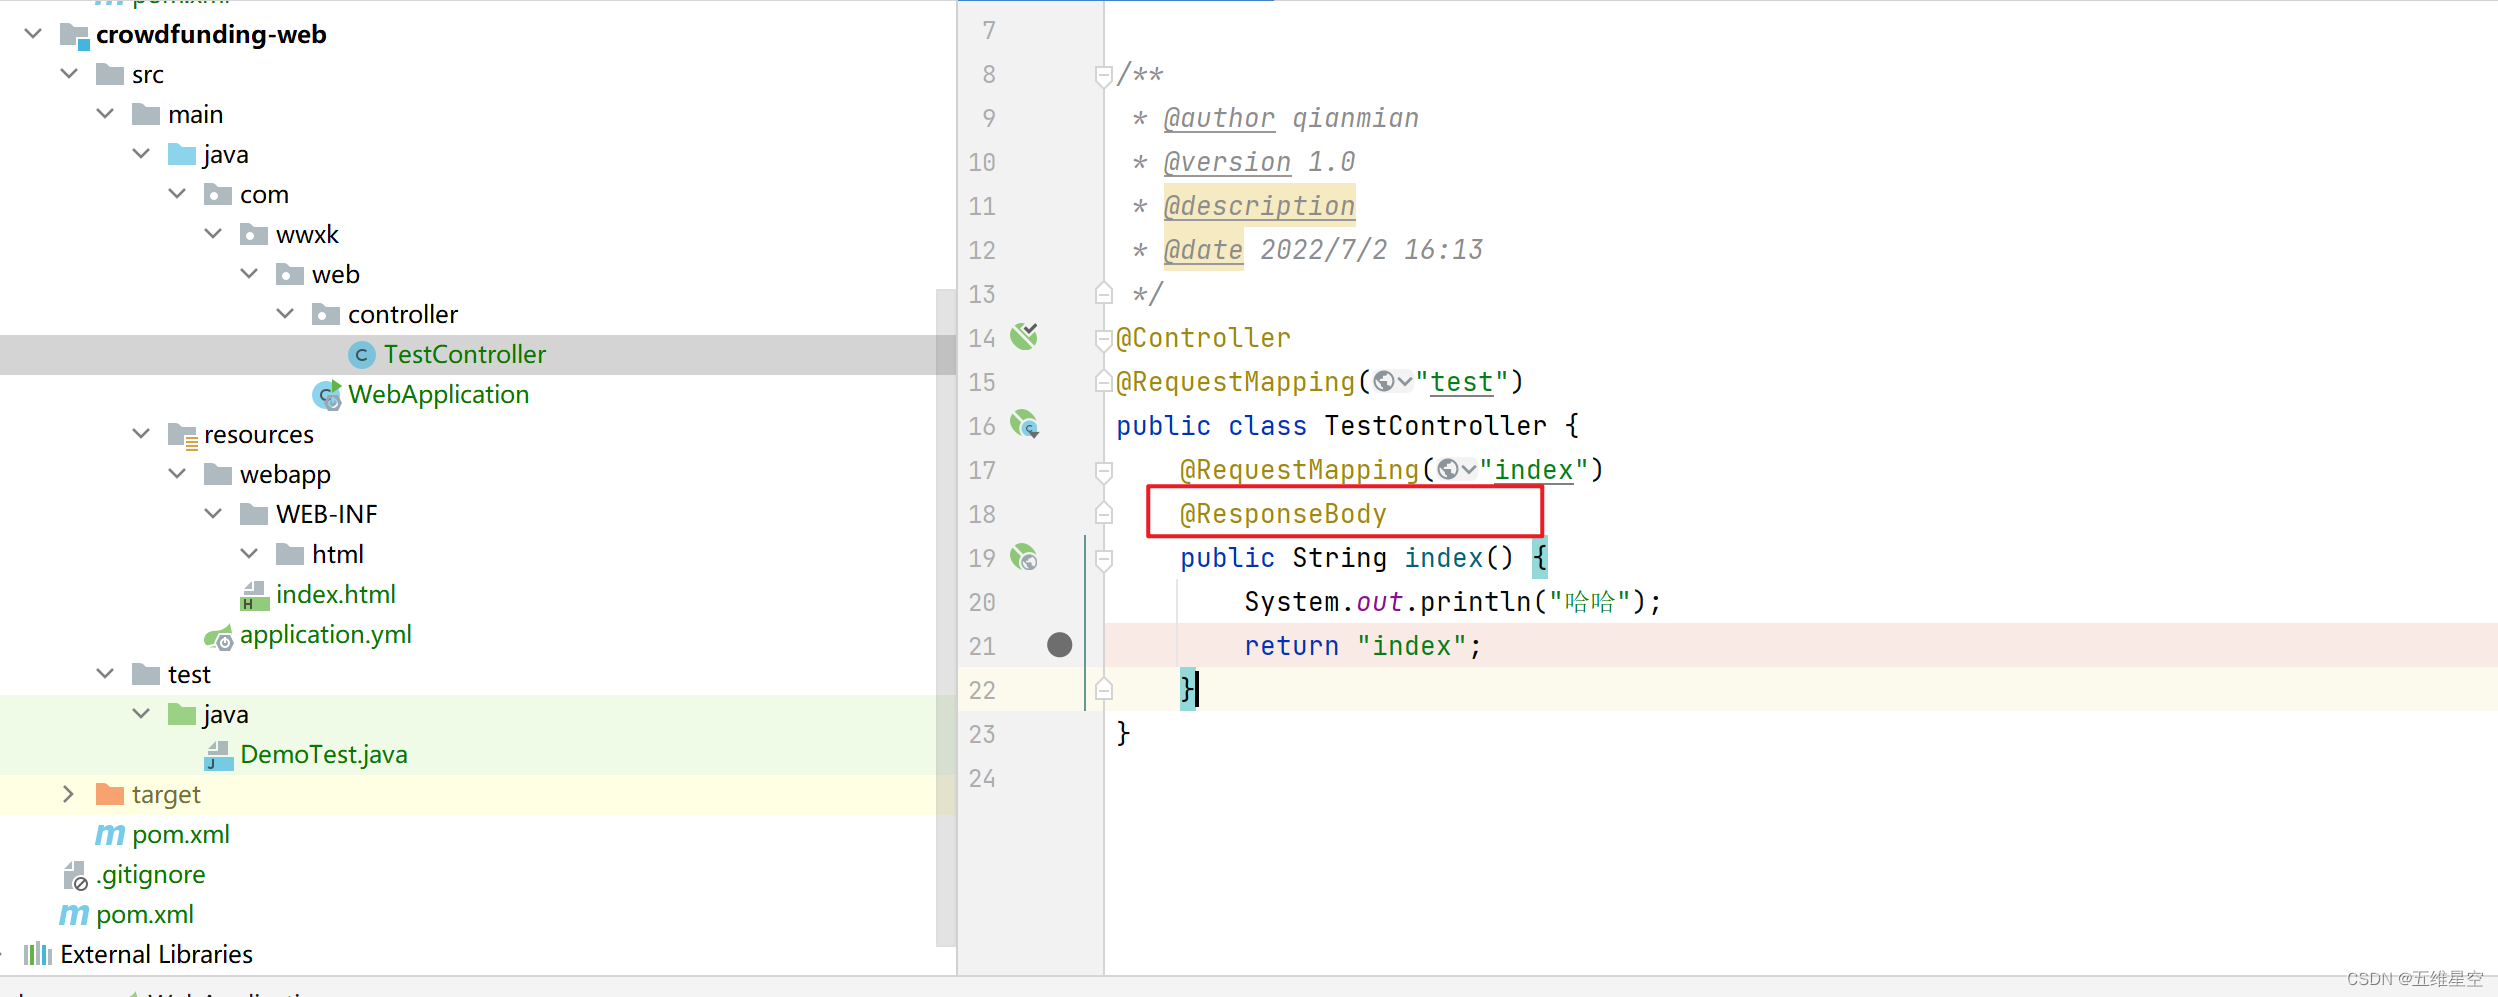
Task: Fold the index() method at line 19
Action: pos(1104,559)
